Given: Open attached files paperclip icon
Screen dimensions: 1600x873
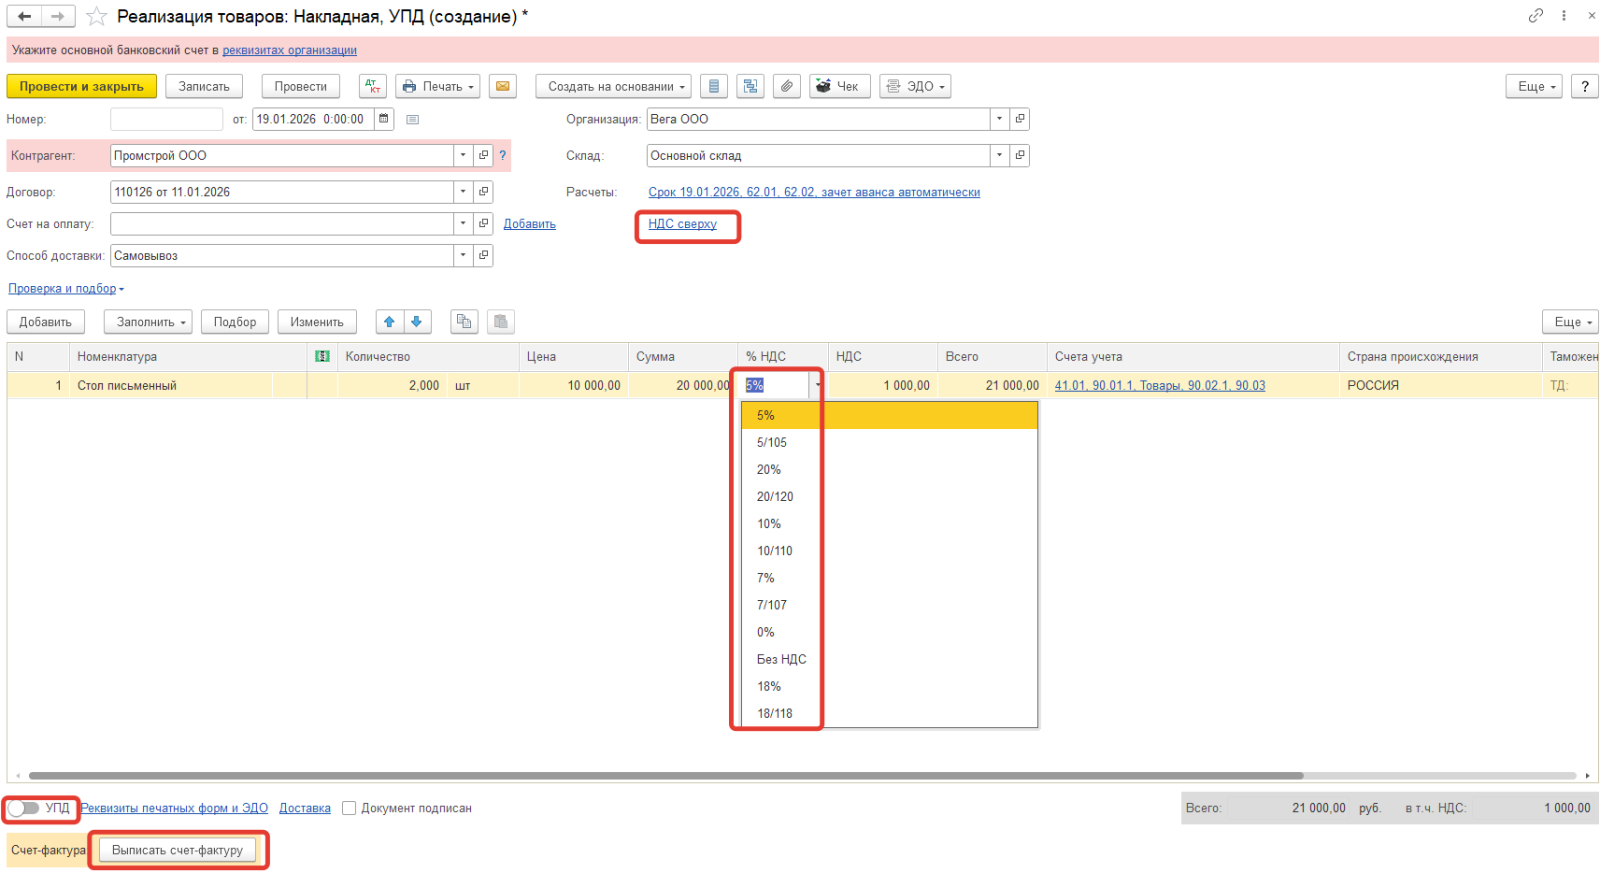Looking at the screenshot, I should (x=787, y=87).
